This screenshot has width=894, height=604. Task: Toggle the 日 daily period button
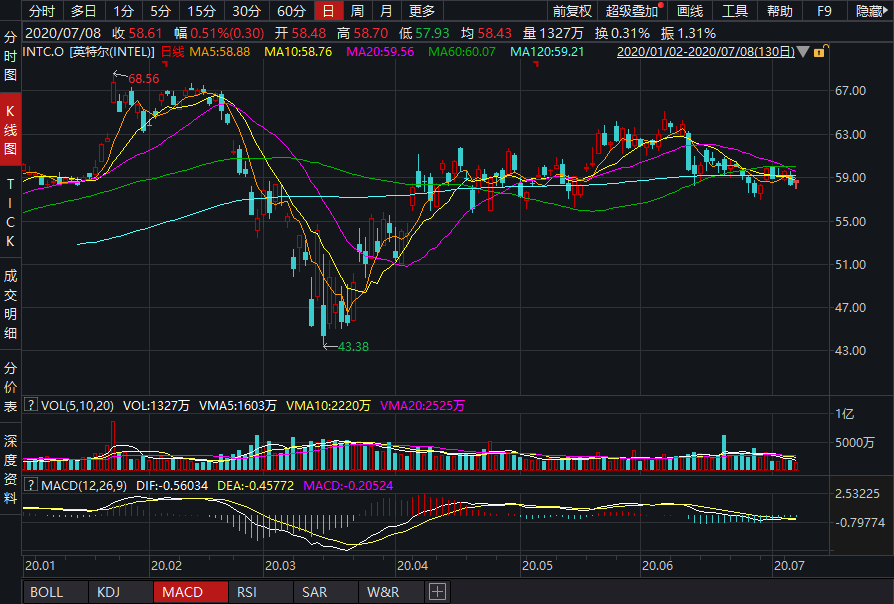327,11
